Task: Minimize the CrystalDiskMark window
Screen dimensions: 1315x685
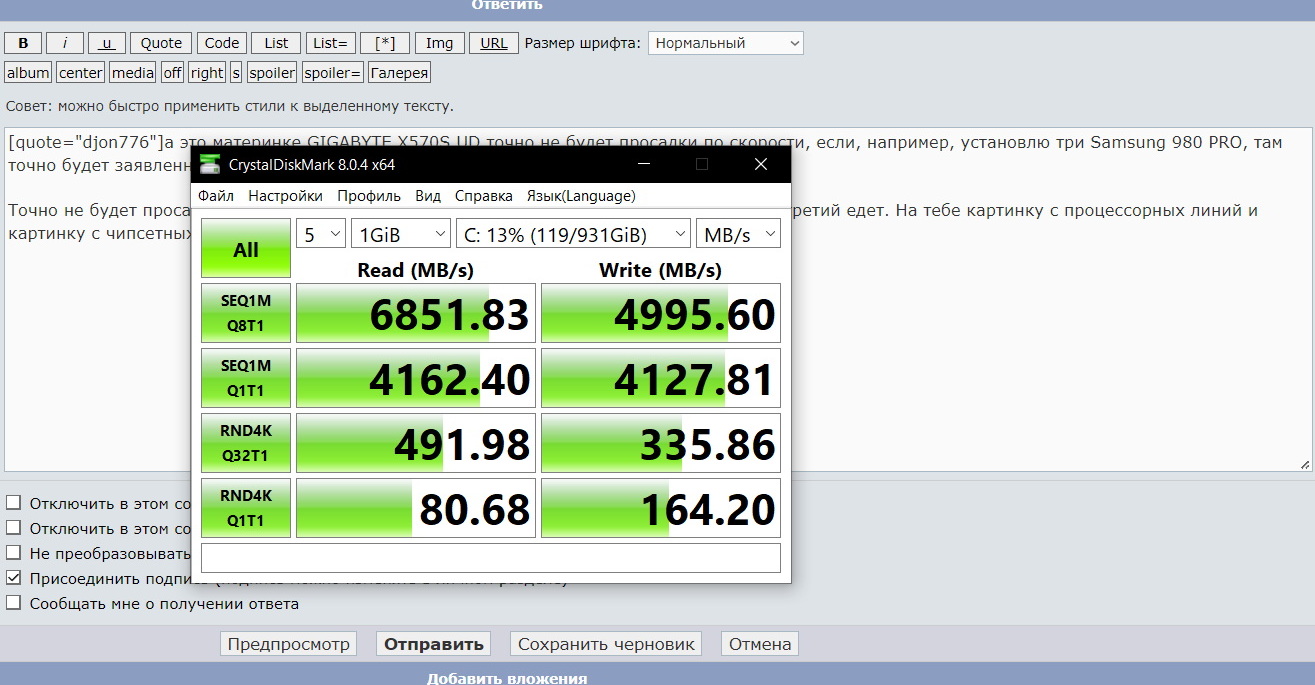Action: pyautogui.click(x=642, y=164)
